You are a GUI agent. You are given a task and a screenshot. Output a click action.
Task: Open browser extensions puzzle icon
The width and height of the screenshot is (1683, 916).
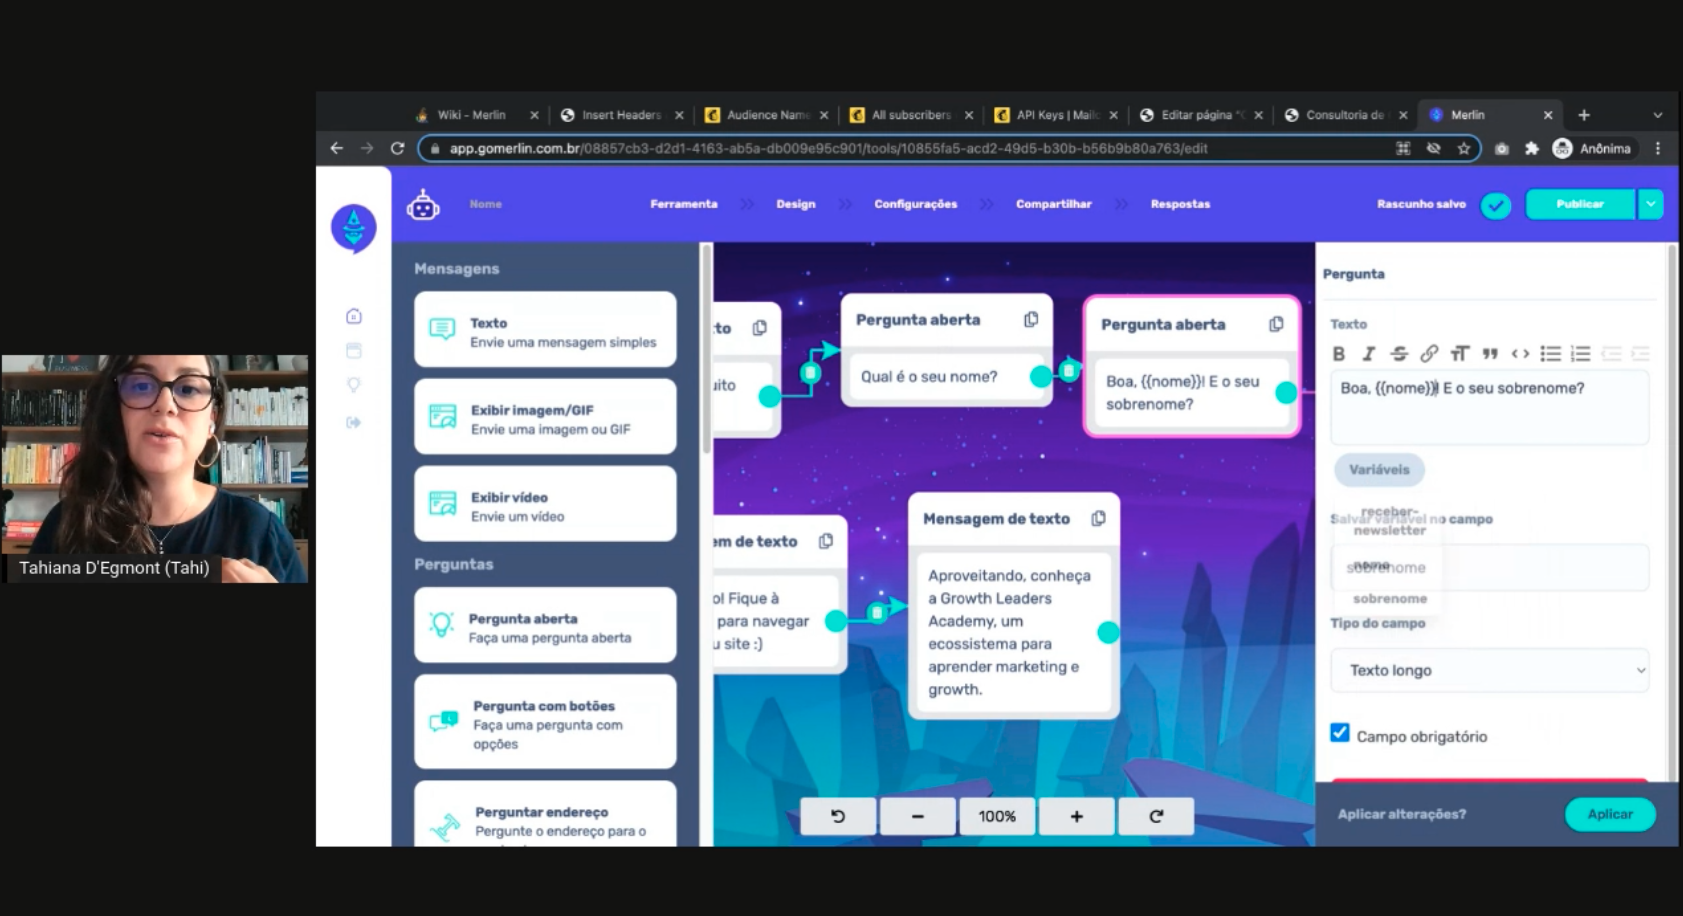[x=1531, y=148]
